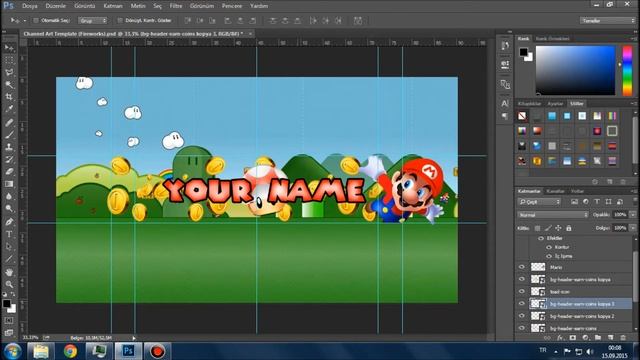Hide the toad-icon layer via its eye icon
640x360 pixels.
point(522,291)
